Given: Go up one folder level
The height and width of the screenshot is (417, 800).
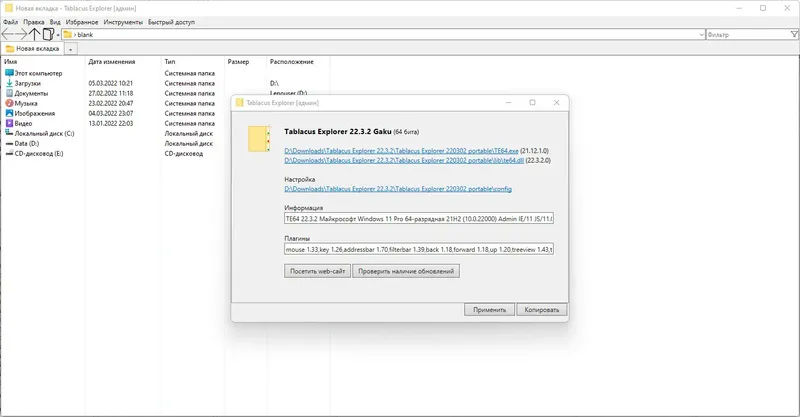Looking at the screenshot, I should [x=34, y=34].
